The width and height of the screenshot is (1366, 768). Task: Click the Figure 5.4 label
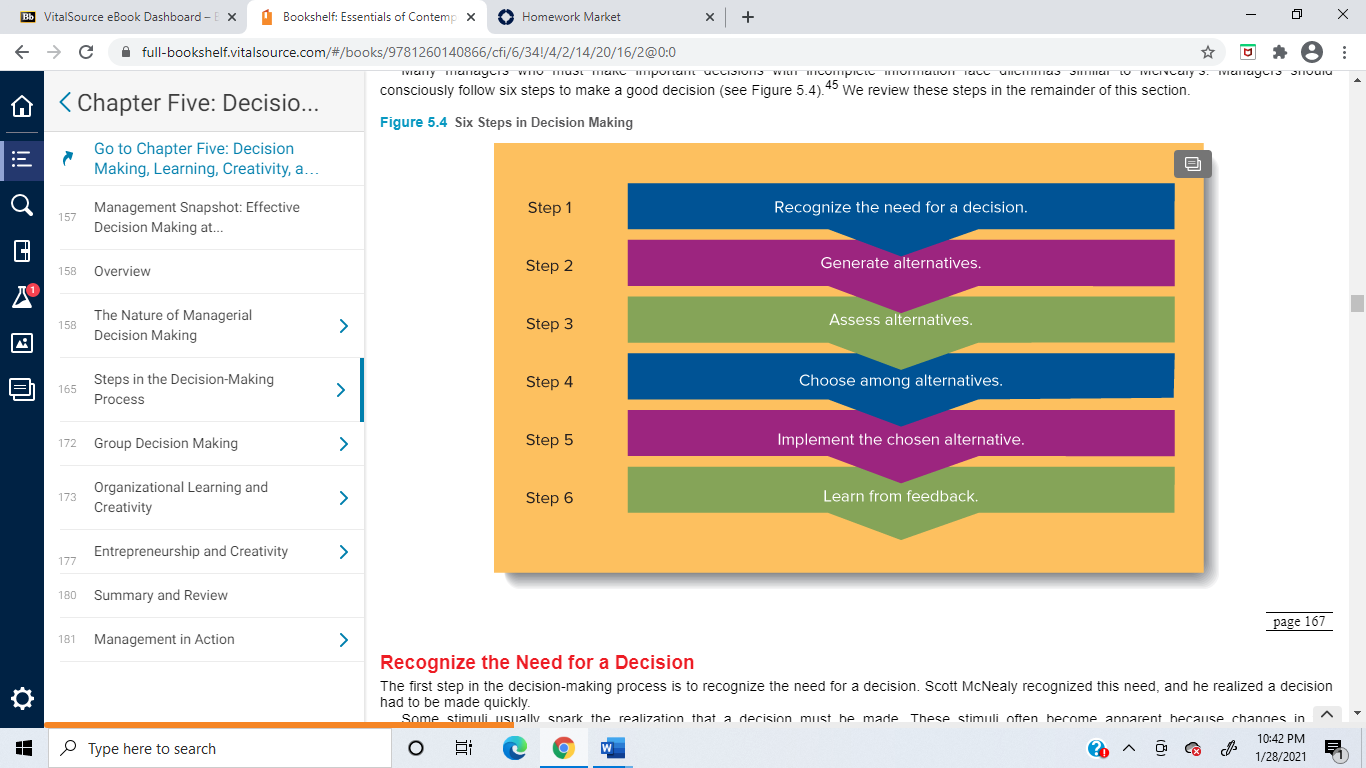pos(413,123)
